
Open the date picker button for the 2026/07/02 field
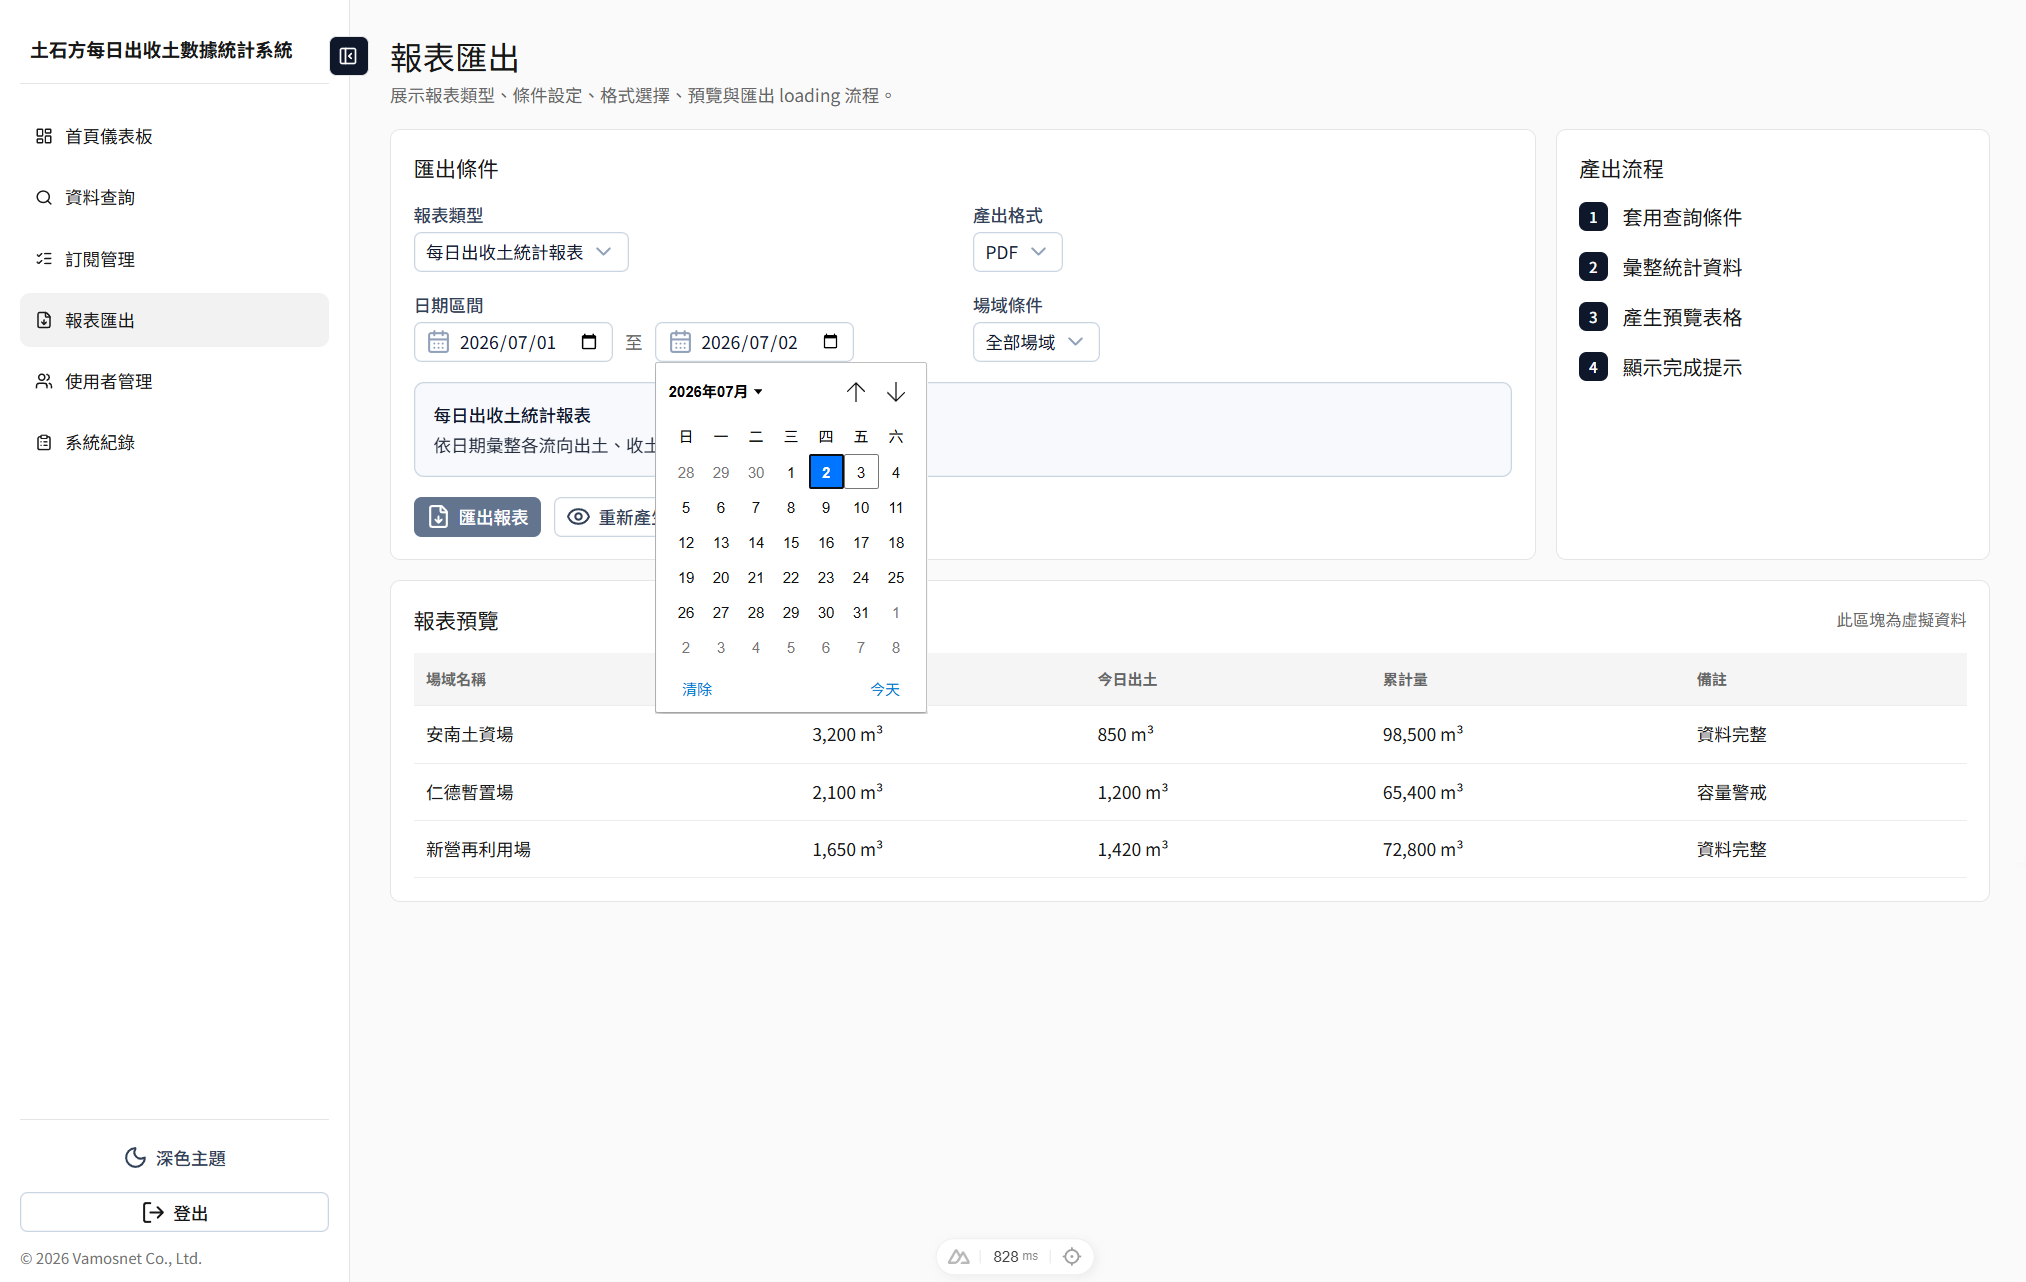(830, 342)
